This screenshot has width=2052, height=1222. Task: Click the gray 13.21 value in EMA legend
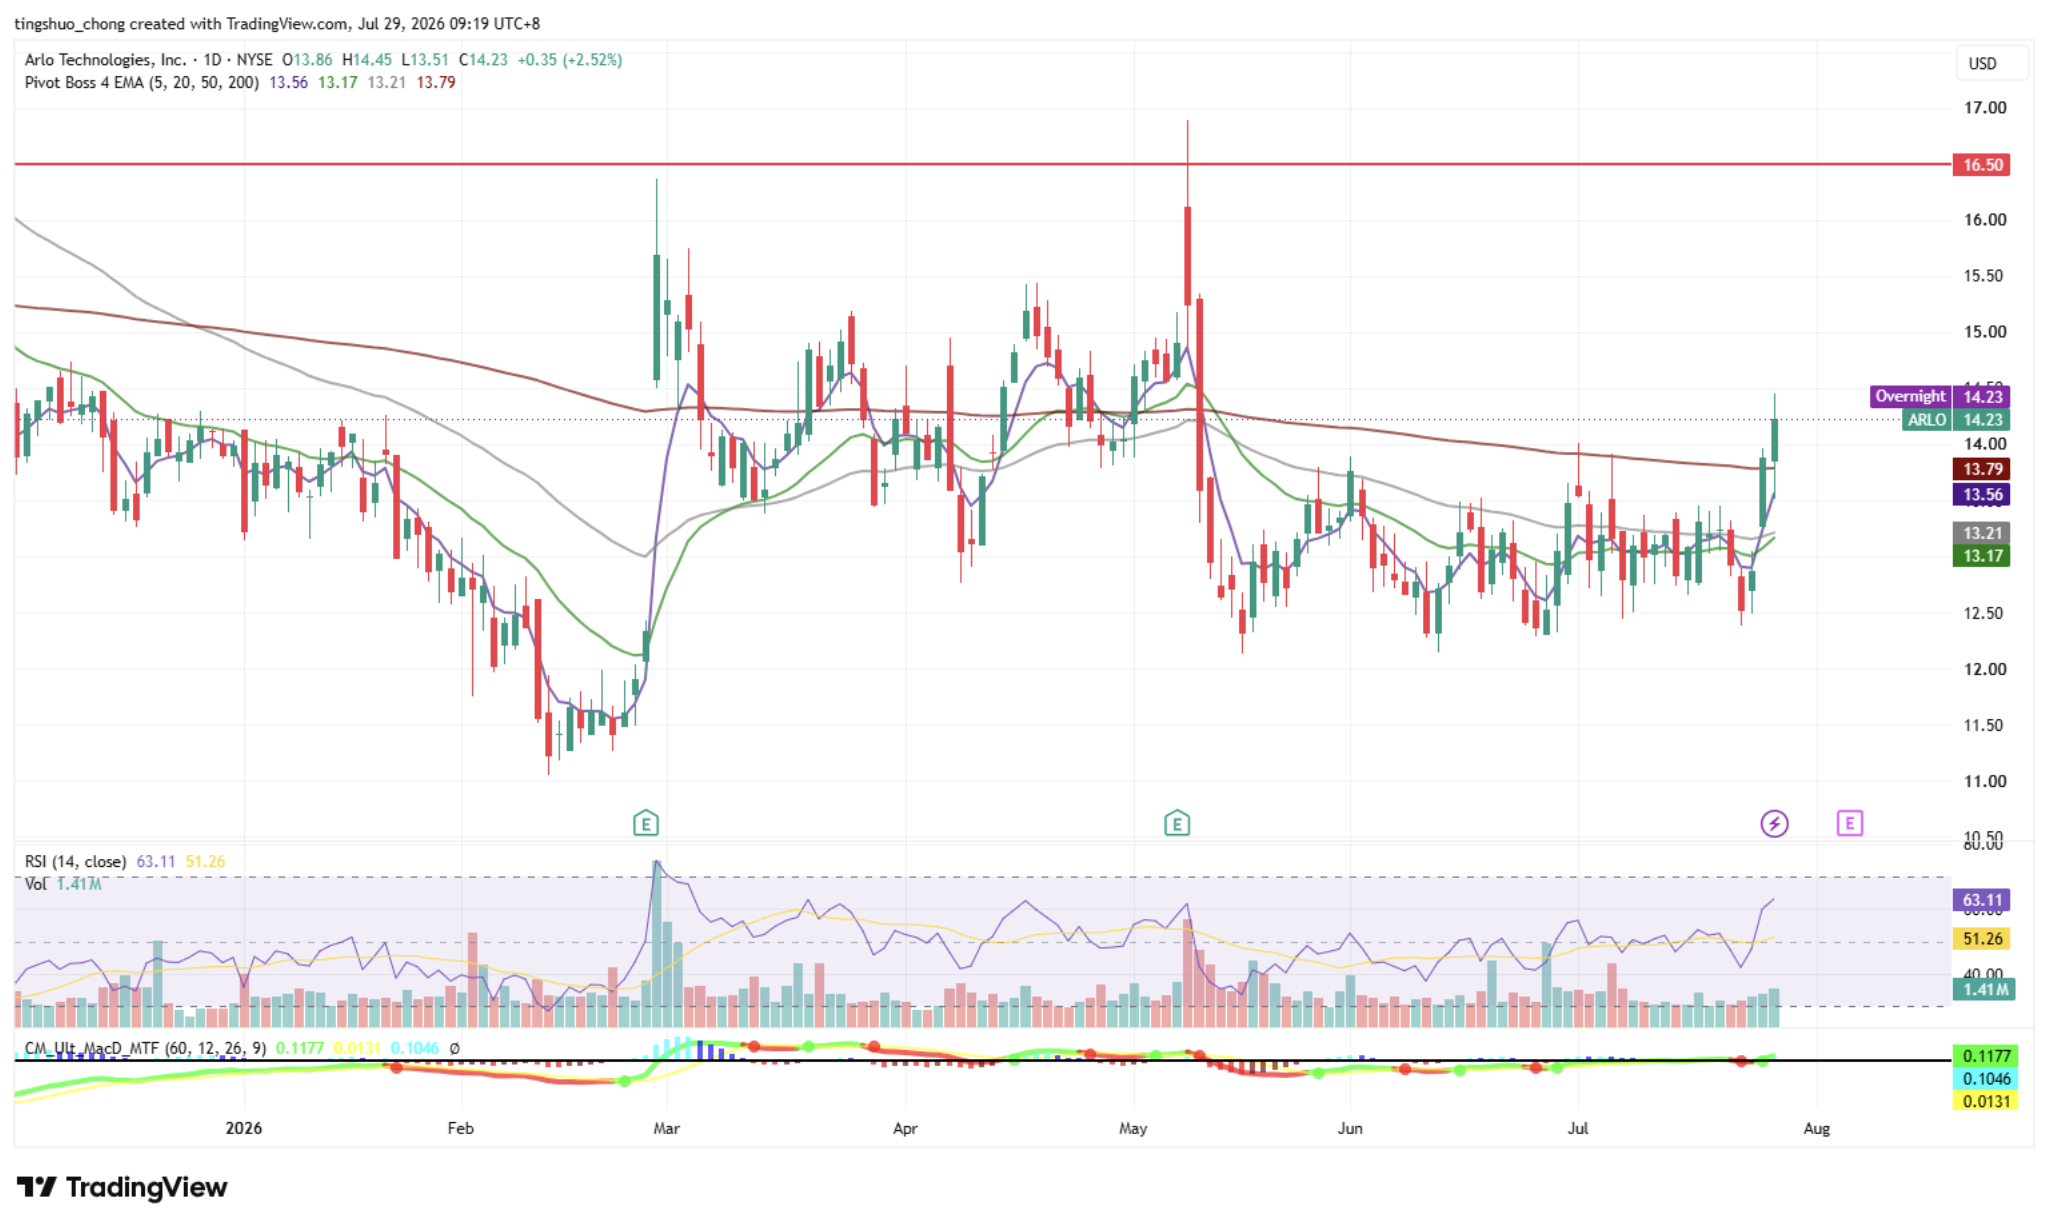coord(386,82)
